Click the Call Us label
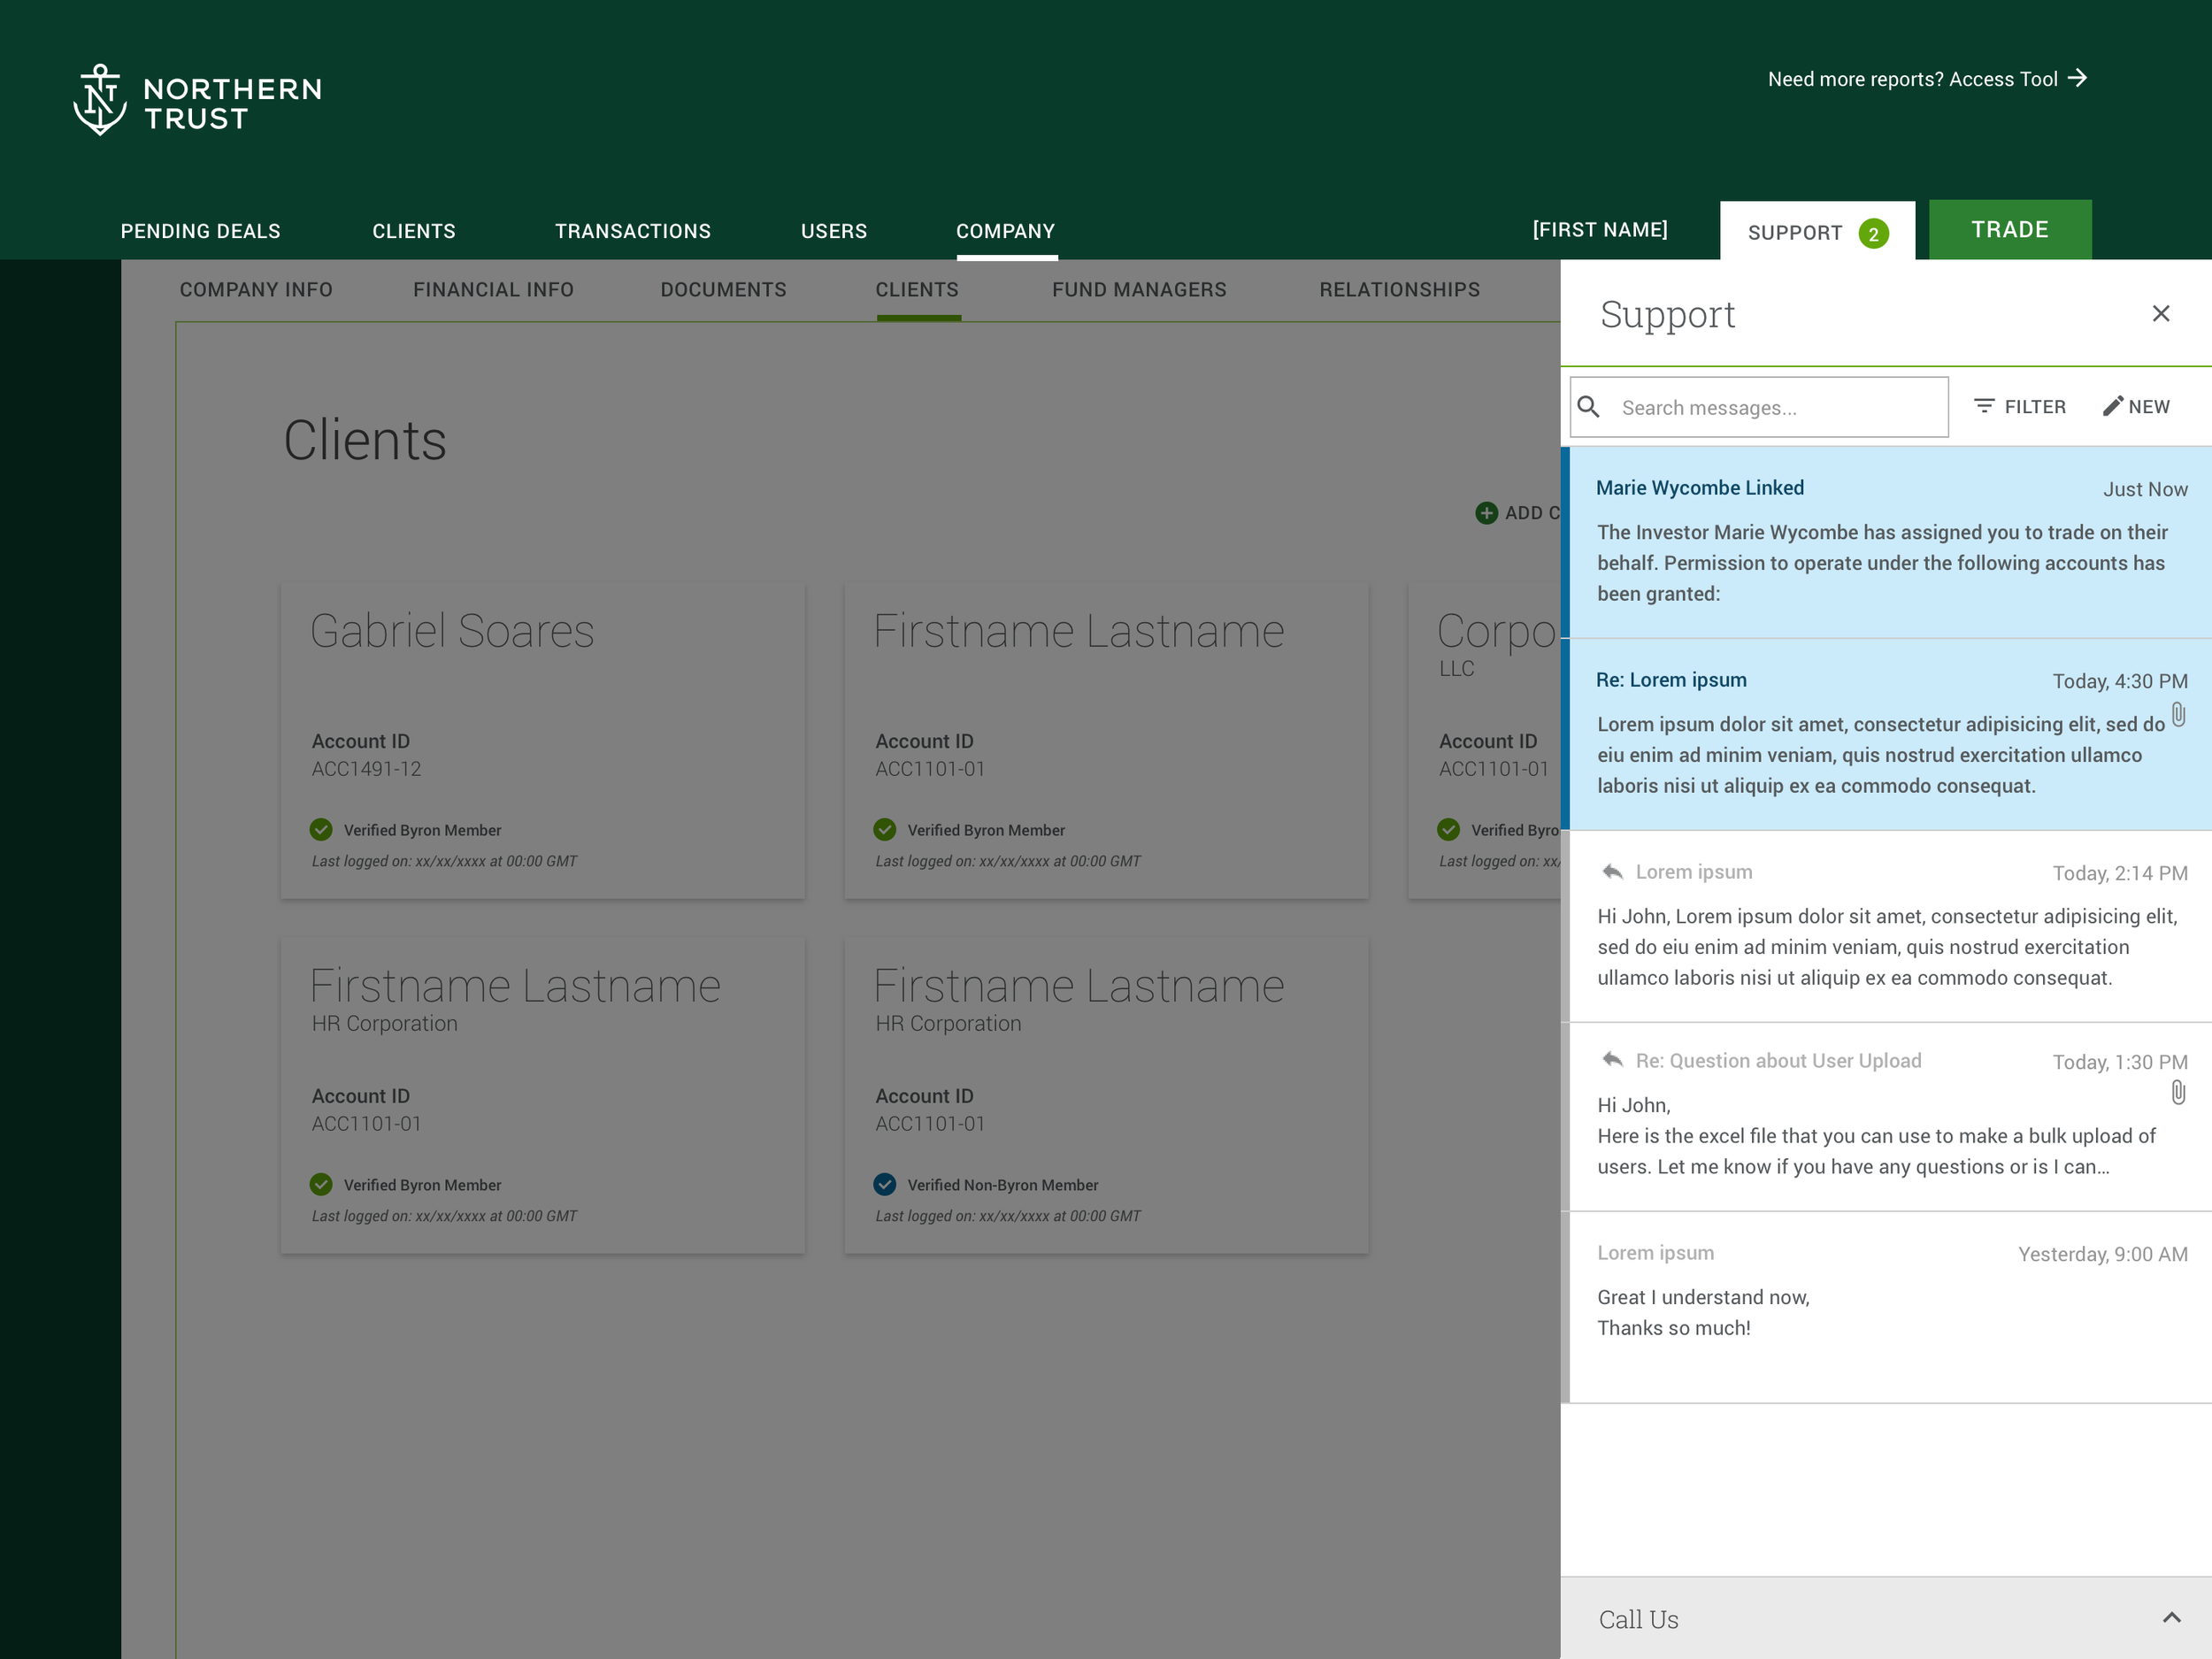This screenshot has width=2212, height=1659. click(x=1638, y=1619)
